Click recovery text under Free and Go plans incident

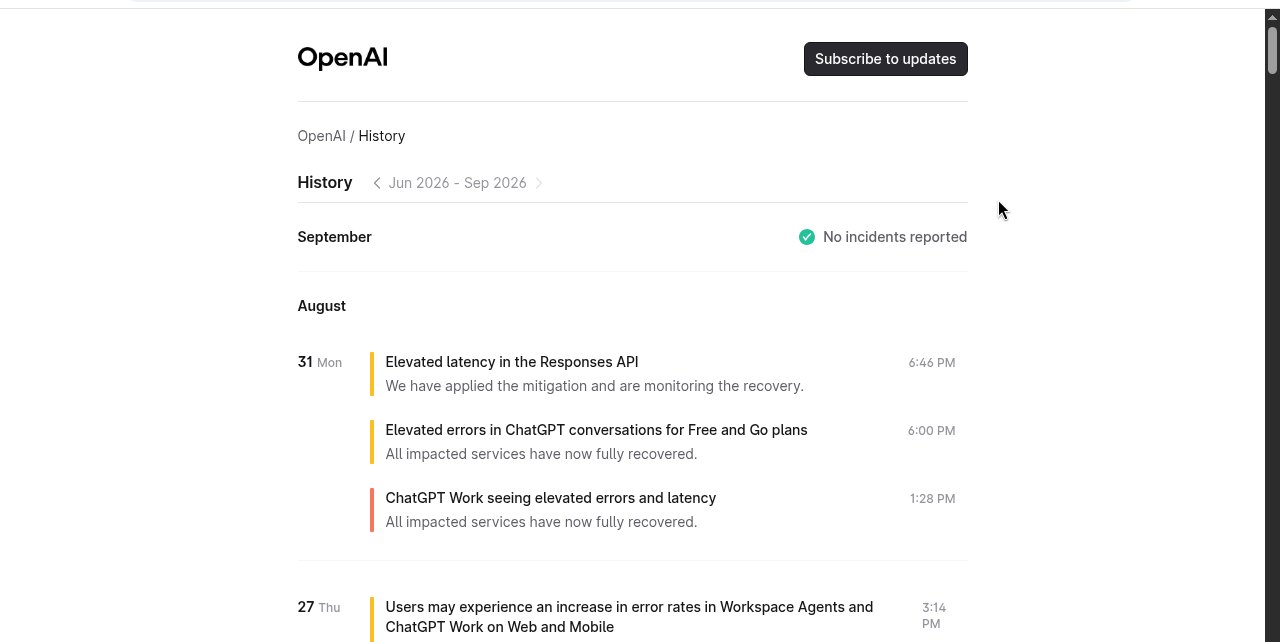pos(541,454)
